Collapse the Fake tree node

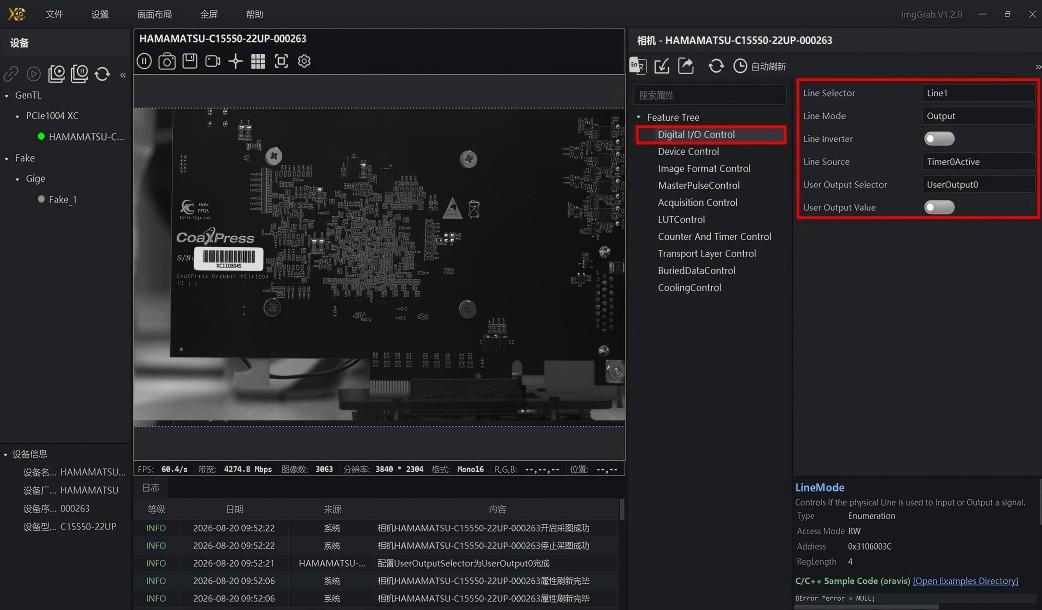[x=7, y=158]
